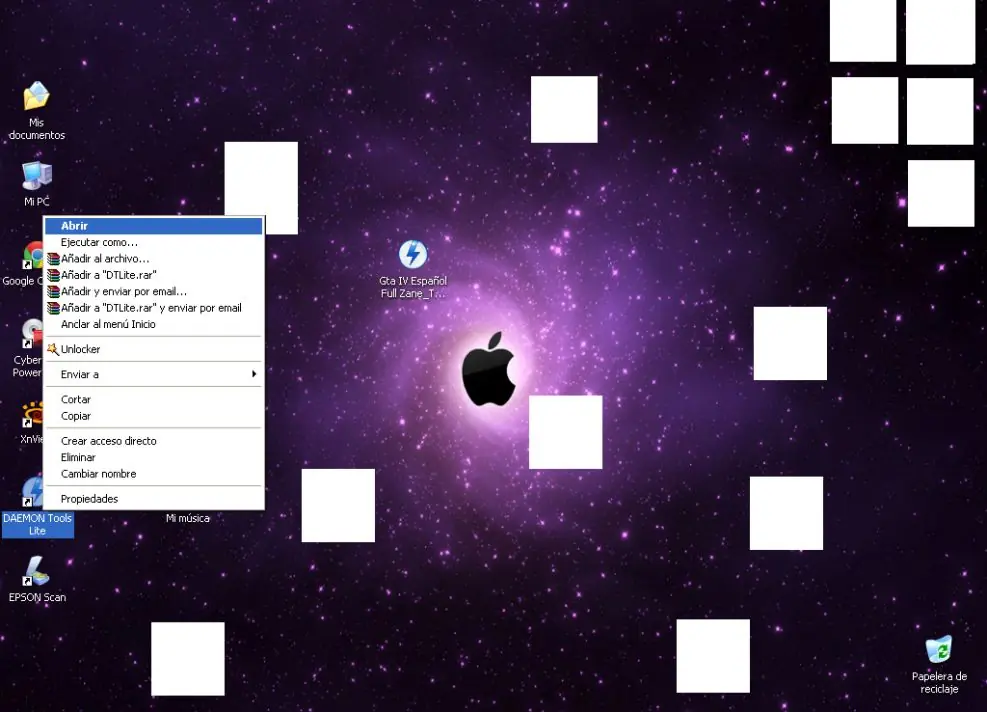Open Propiedades from the context menu
987x712 pixels.
tap(154, 499)
